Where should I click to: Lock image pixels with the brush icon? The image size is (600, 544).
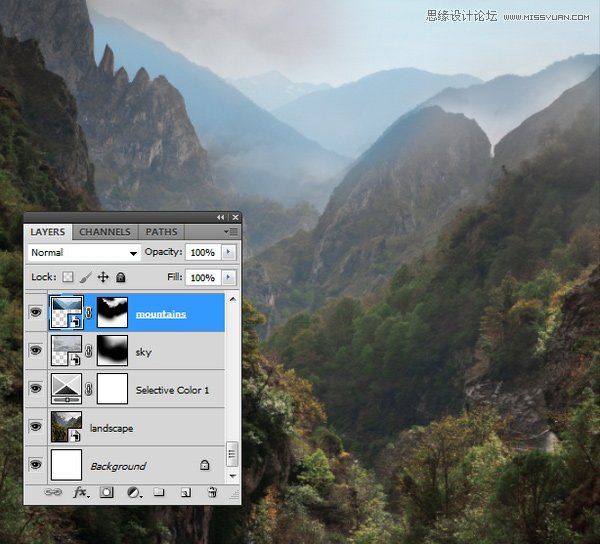[86, 277]
